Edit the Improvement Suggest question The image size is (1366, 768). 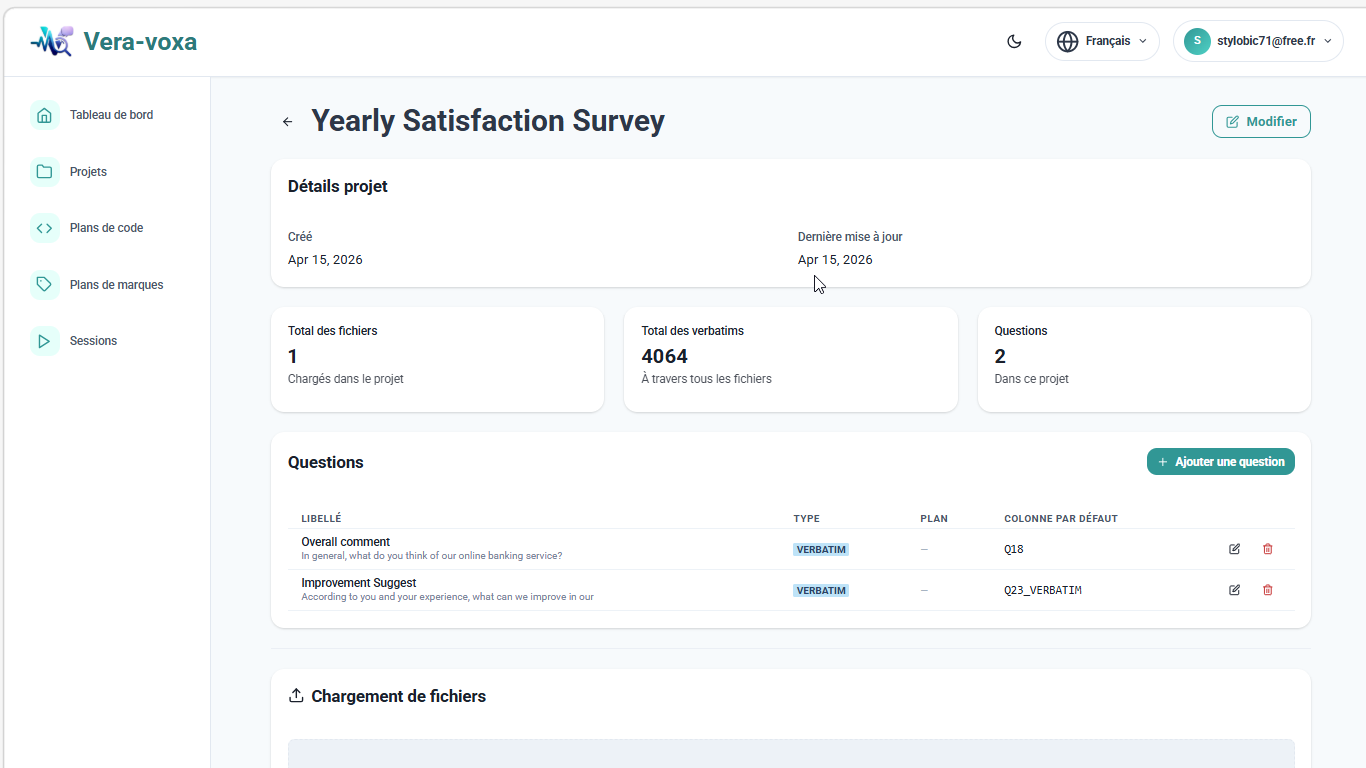(x=1235, y=590)
